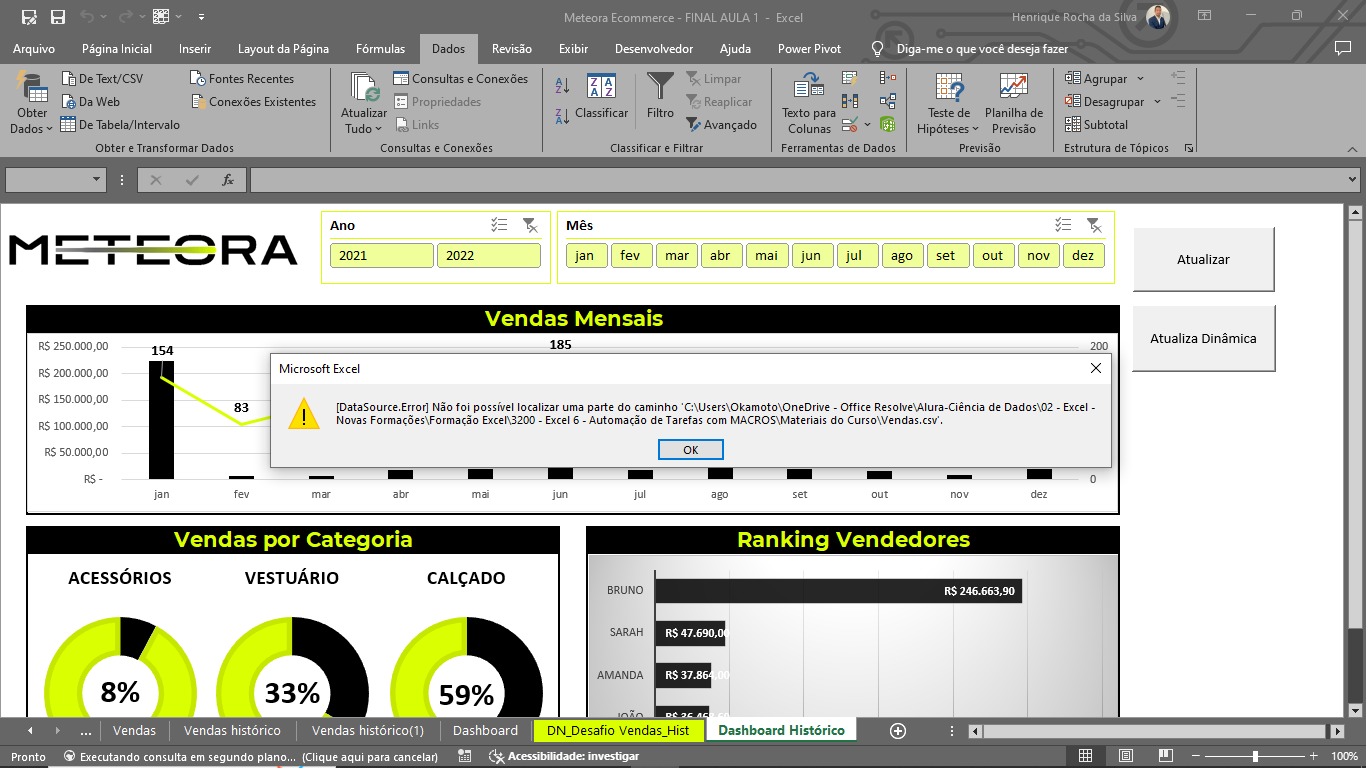This screenshot has width=1366, height=768.
Task: Expand the Validação de Dados dropdown arrow
Action: tap(867, 125)
